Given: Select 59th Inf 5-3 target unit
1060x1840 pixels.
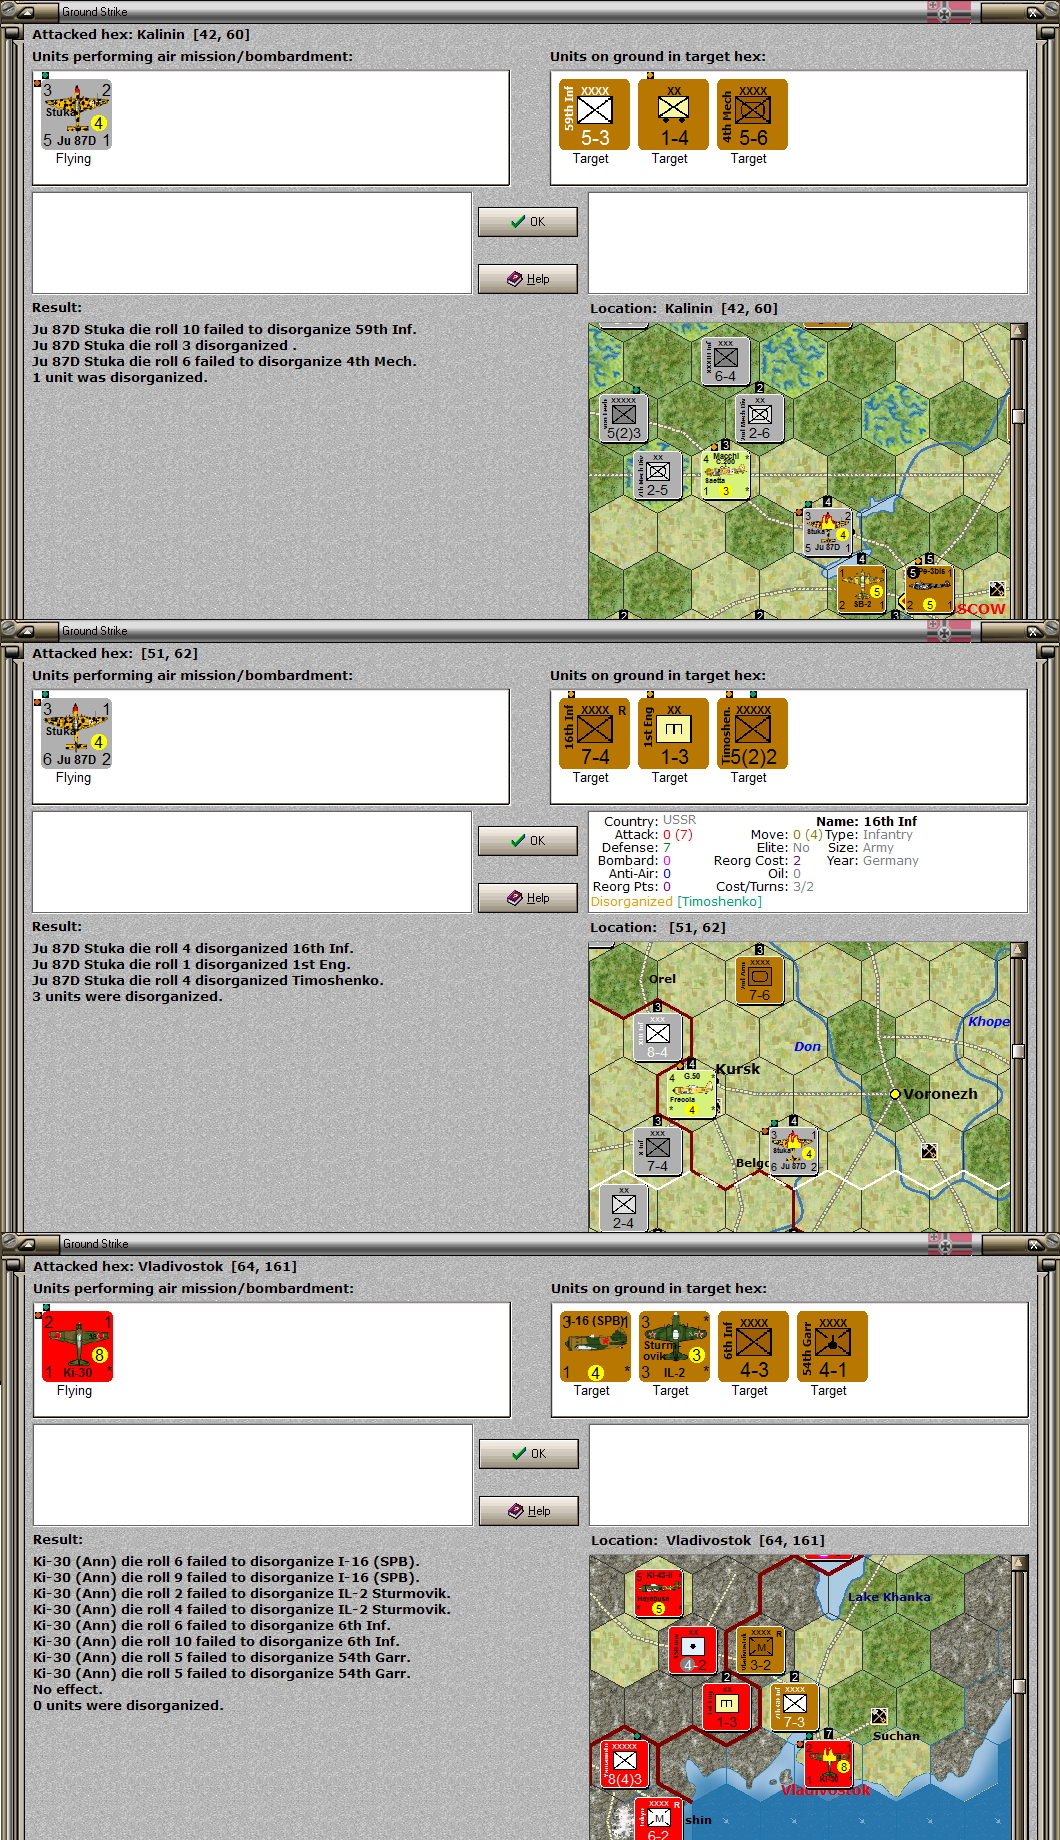Looking at the screenshot, I should pyautogui.click(x=594, y=115).
